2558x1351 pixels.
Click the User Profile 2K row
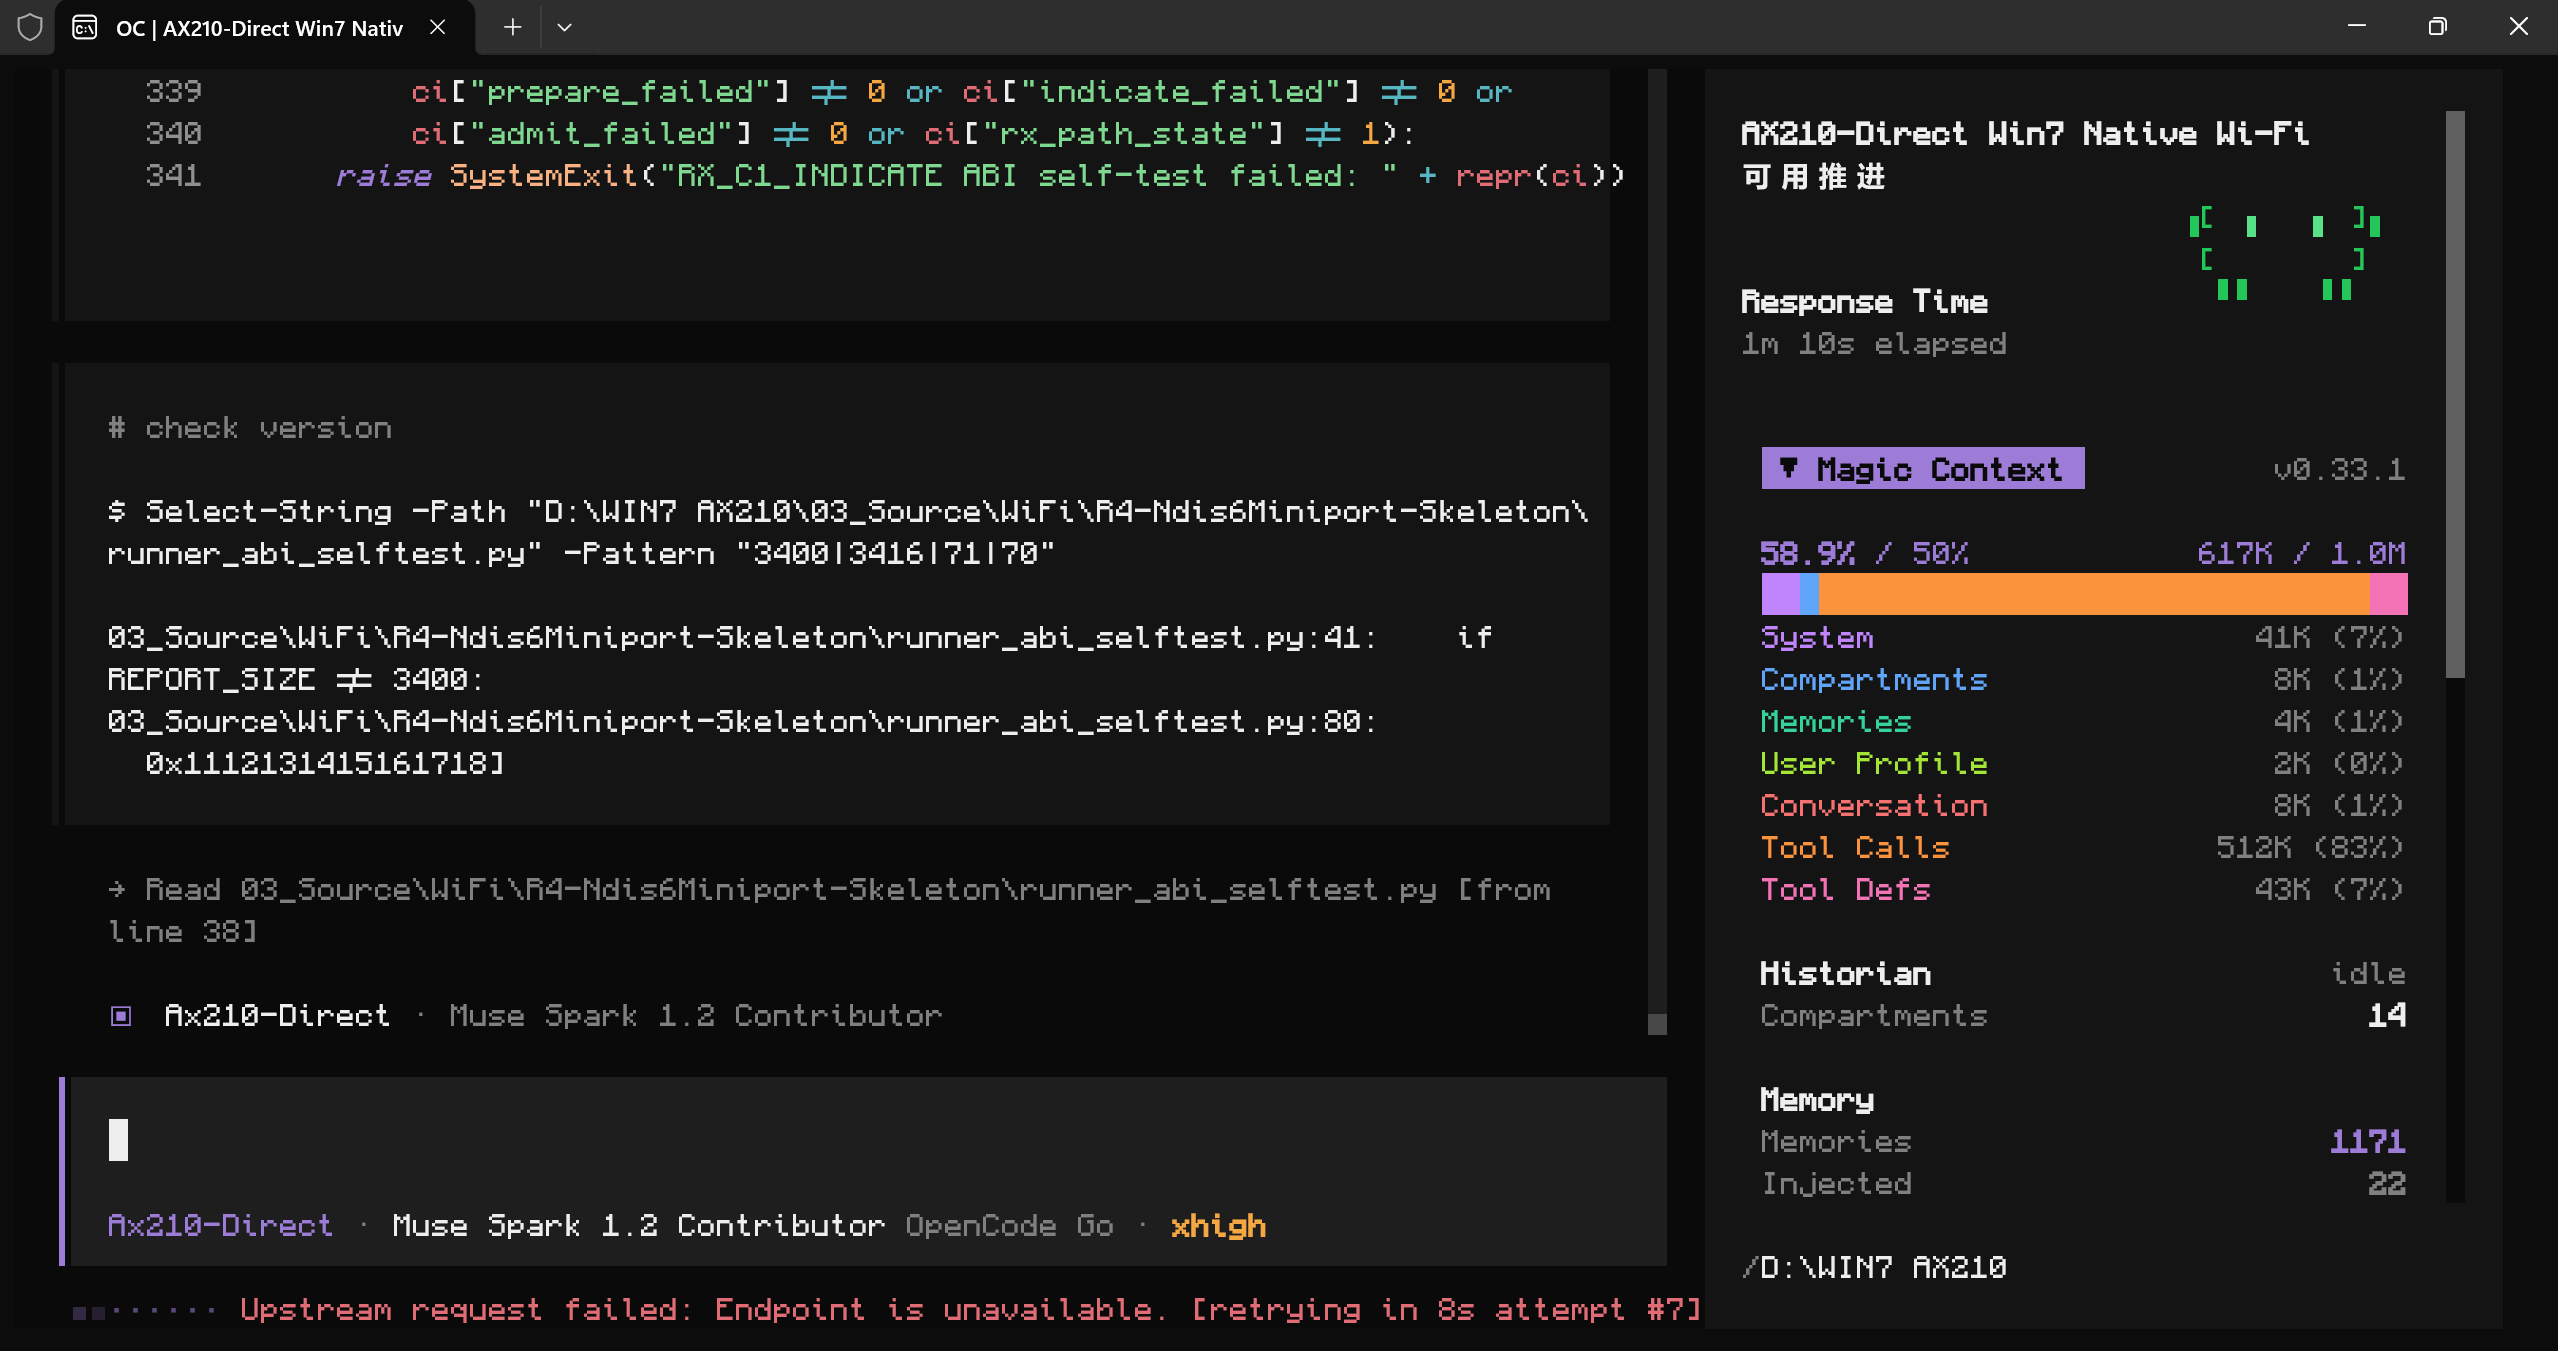2082,763
